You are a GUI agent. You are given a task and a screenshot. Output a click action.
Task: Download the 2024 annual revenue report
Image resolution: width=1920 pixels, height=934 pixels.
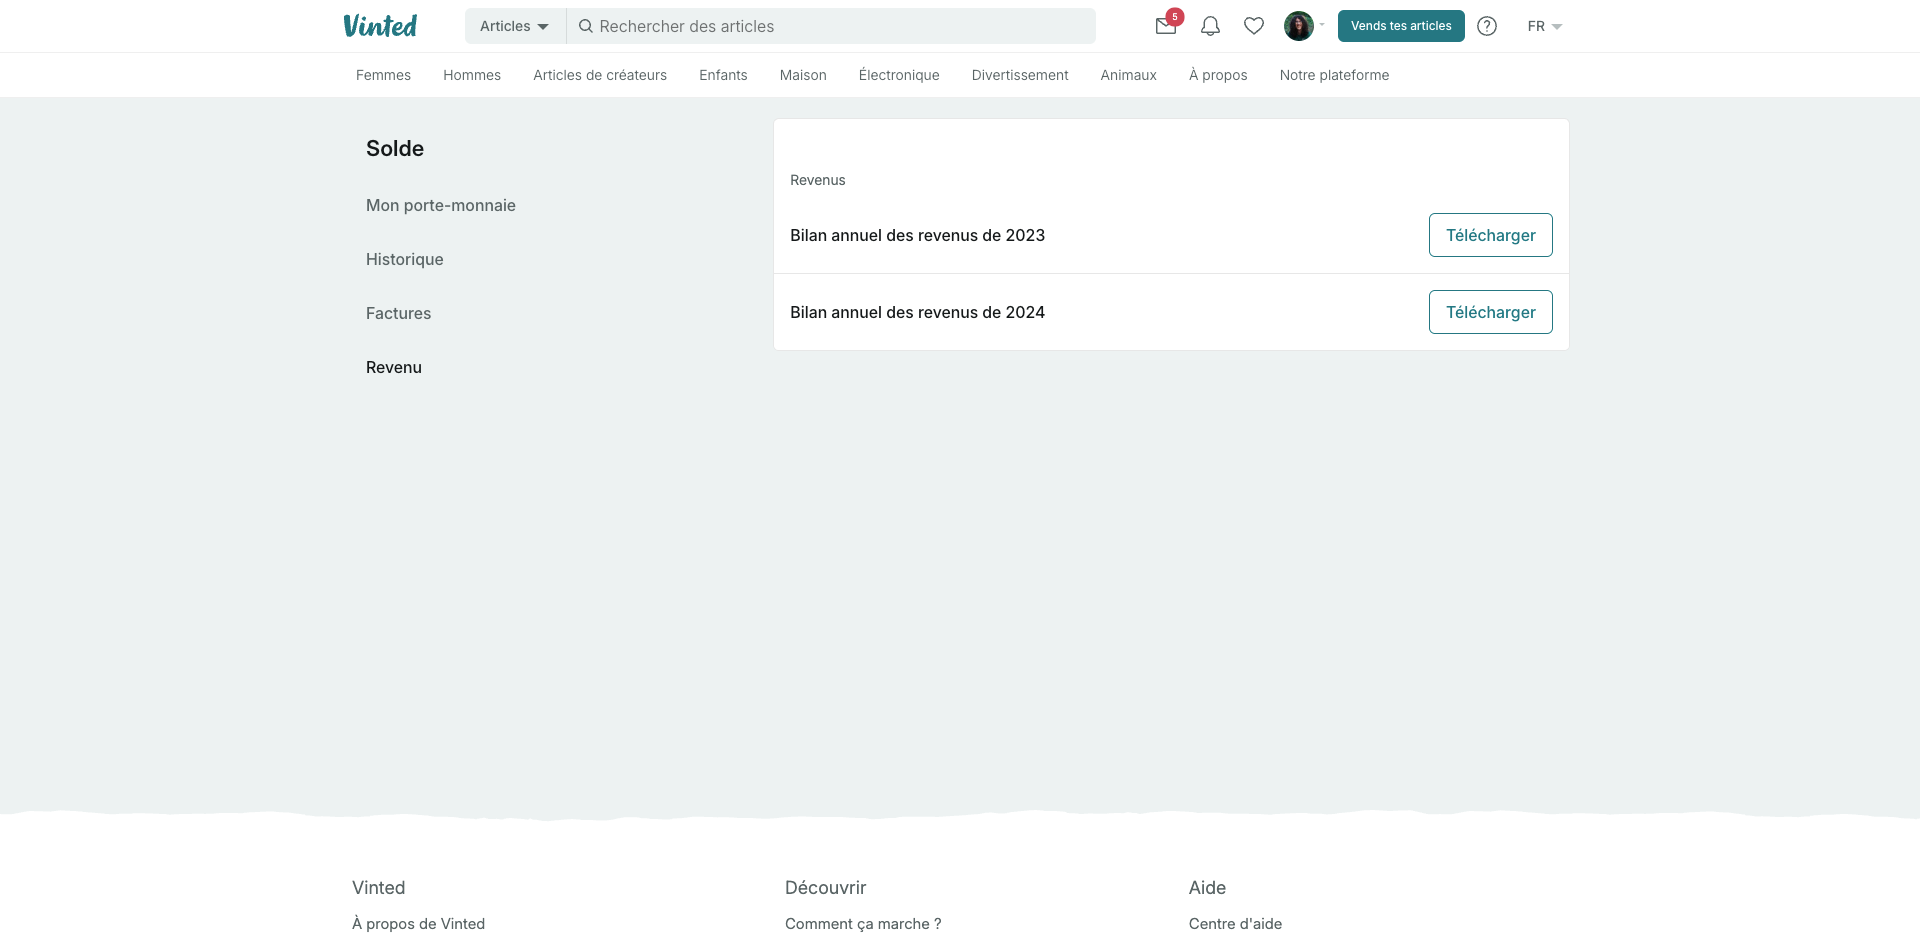(1490, 312)
